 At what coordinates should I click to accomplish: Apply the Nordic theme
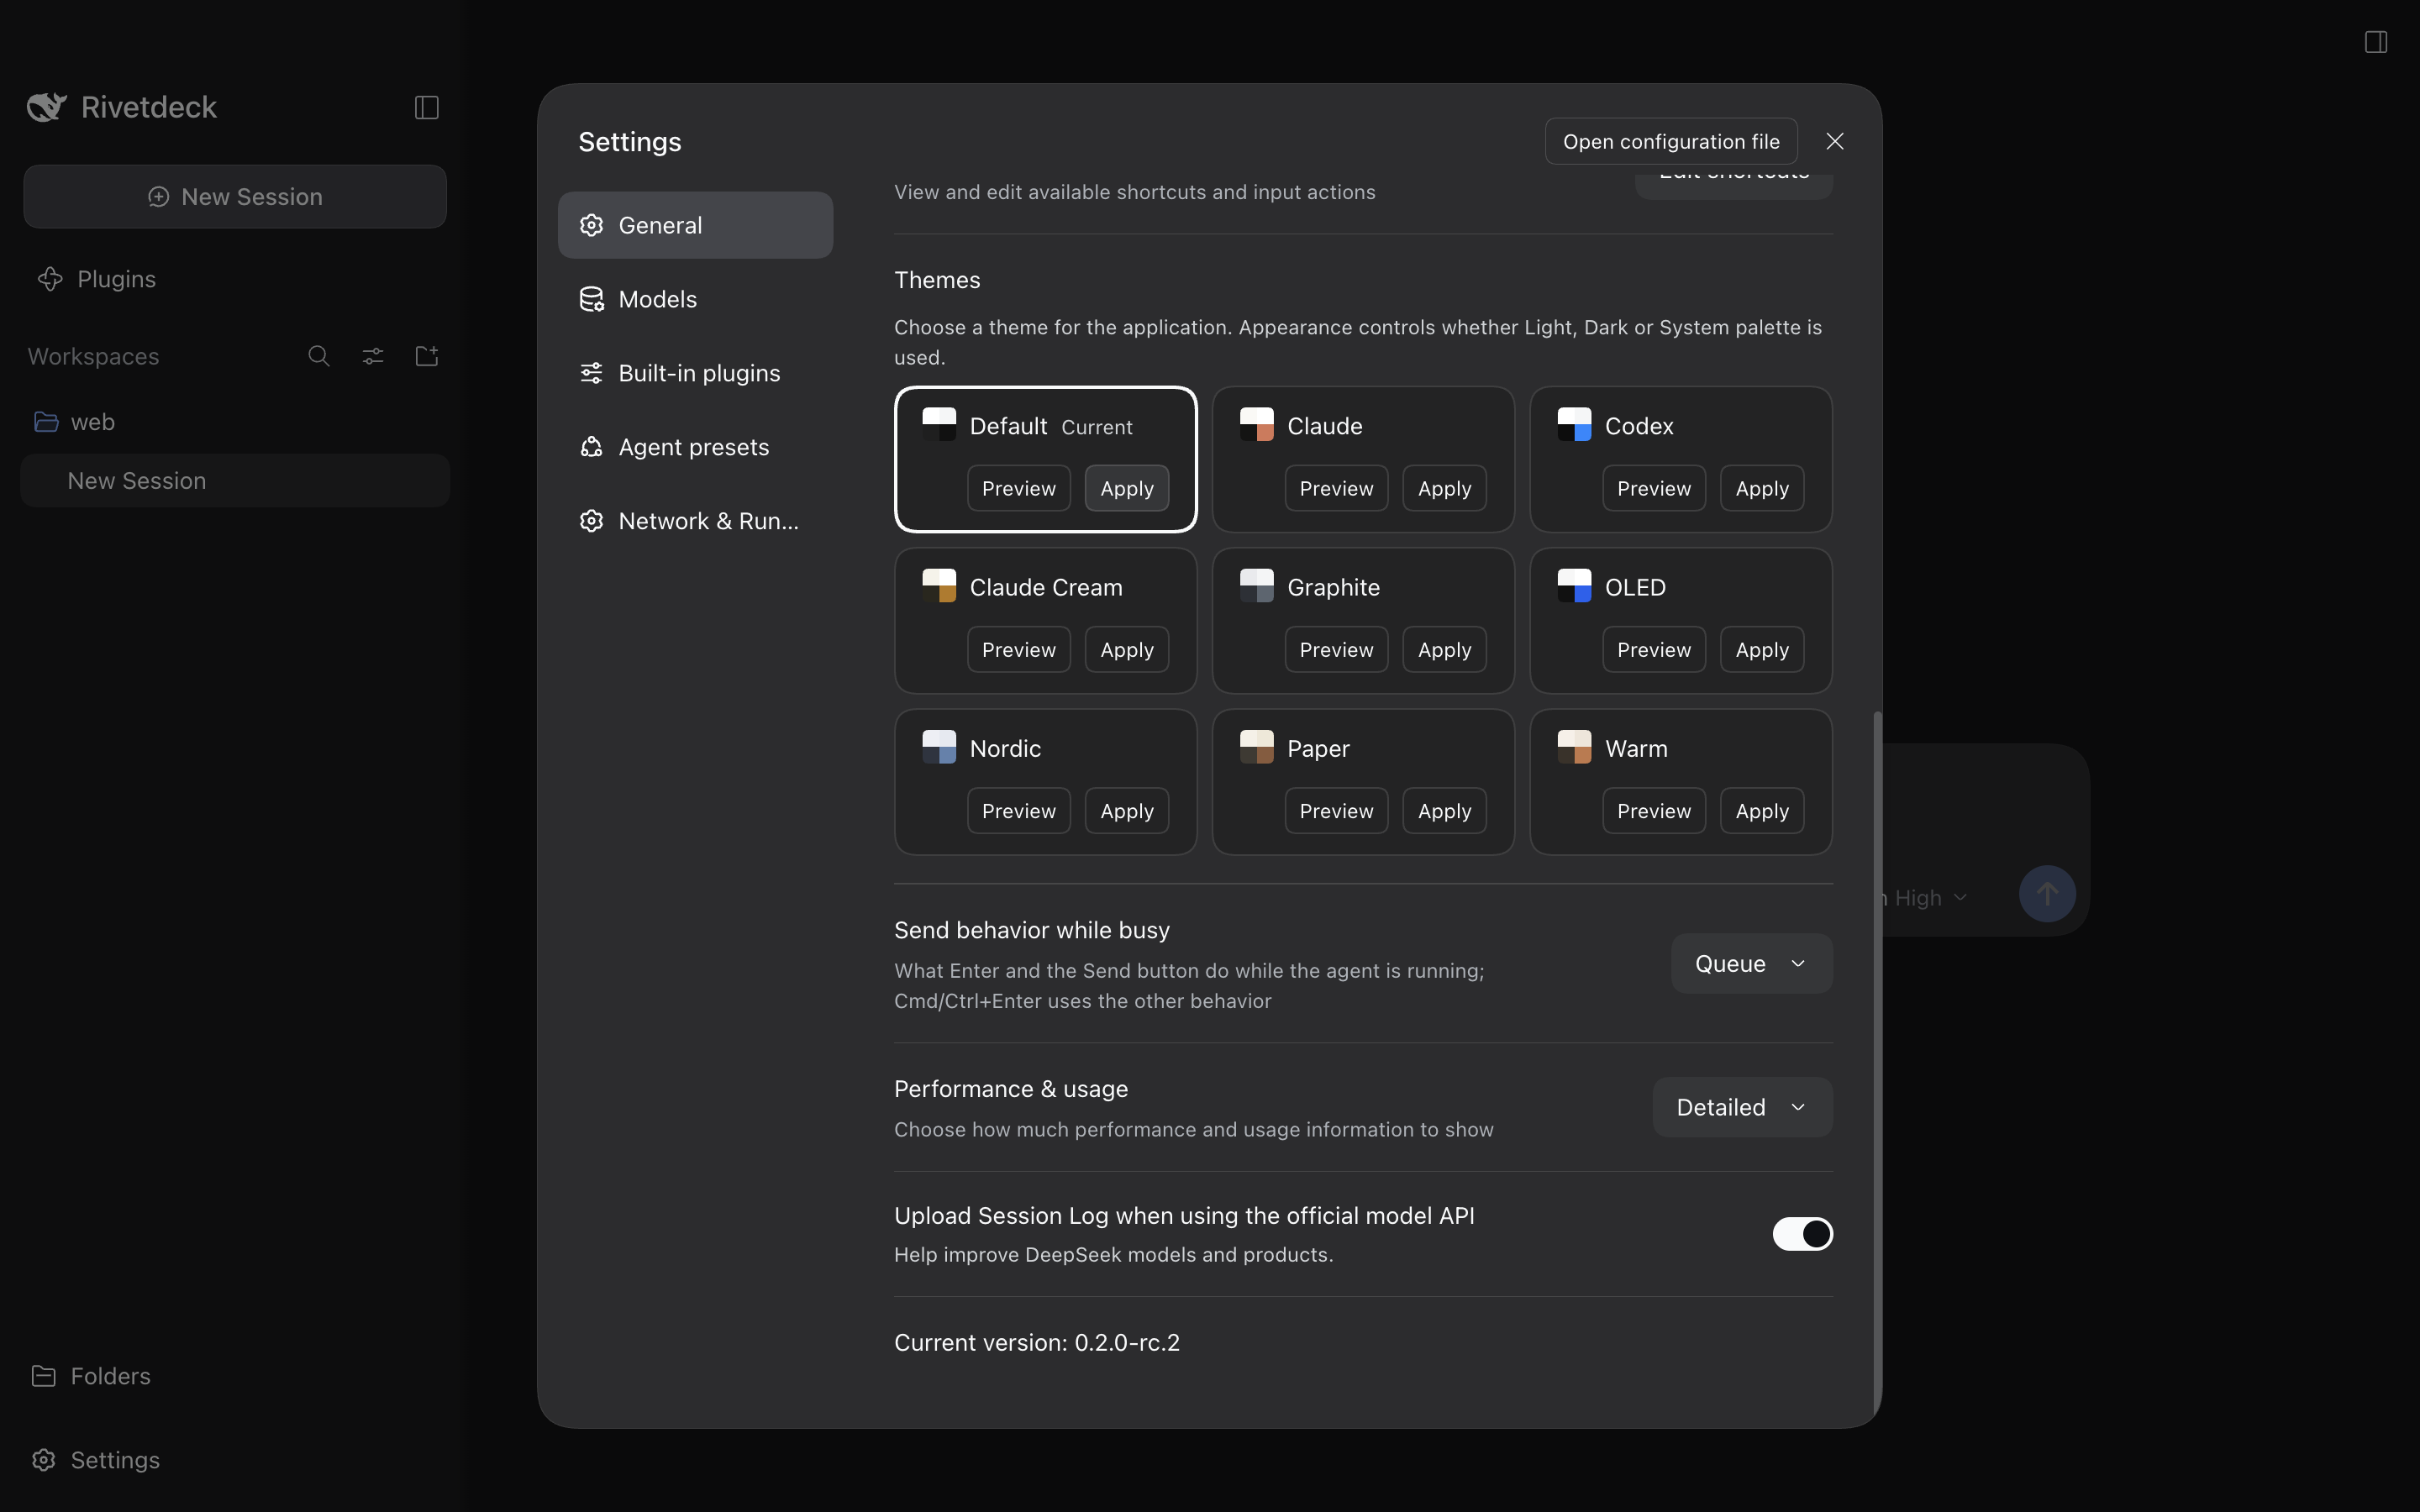[1127, 811]
